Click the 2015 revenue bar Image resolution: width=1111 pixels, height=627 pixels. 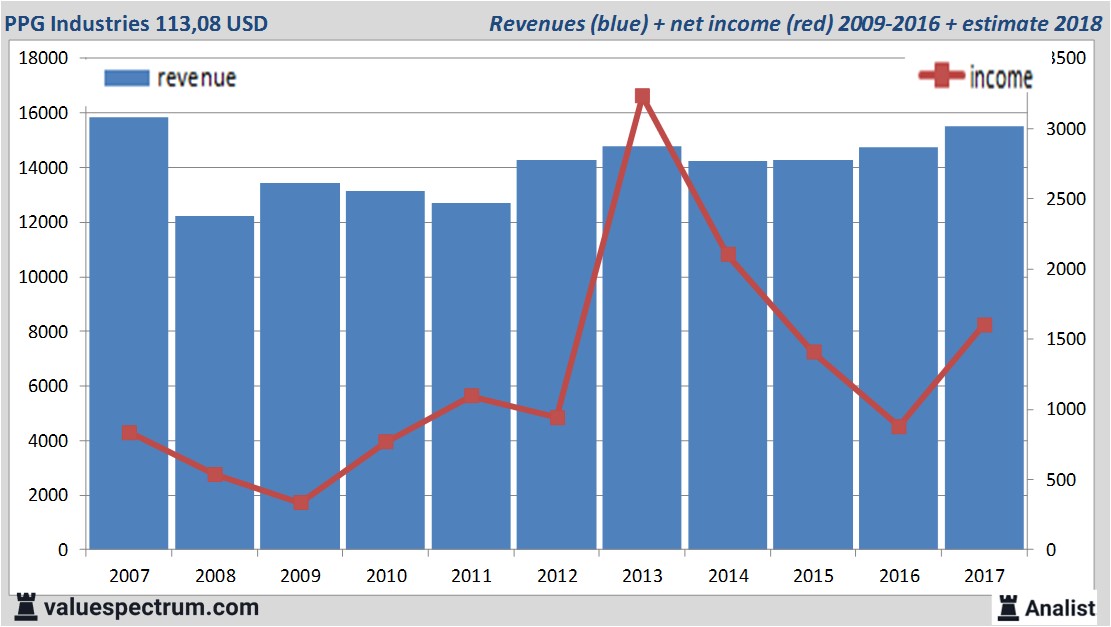(x=813, y=354)
